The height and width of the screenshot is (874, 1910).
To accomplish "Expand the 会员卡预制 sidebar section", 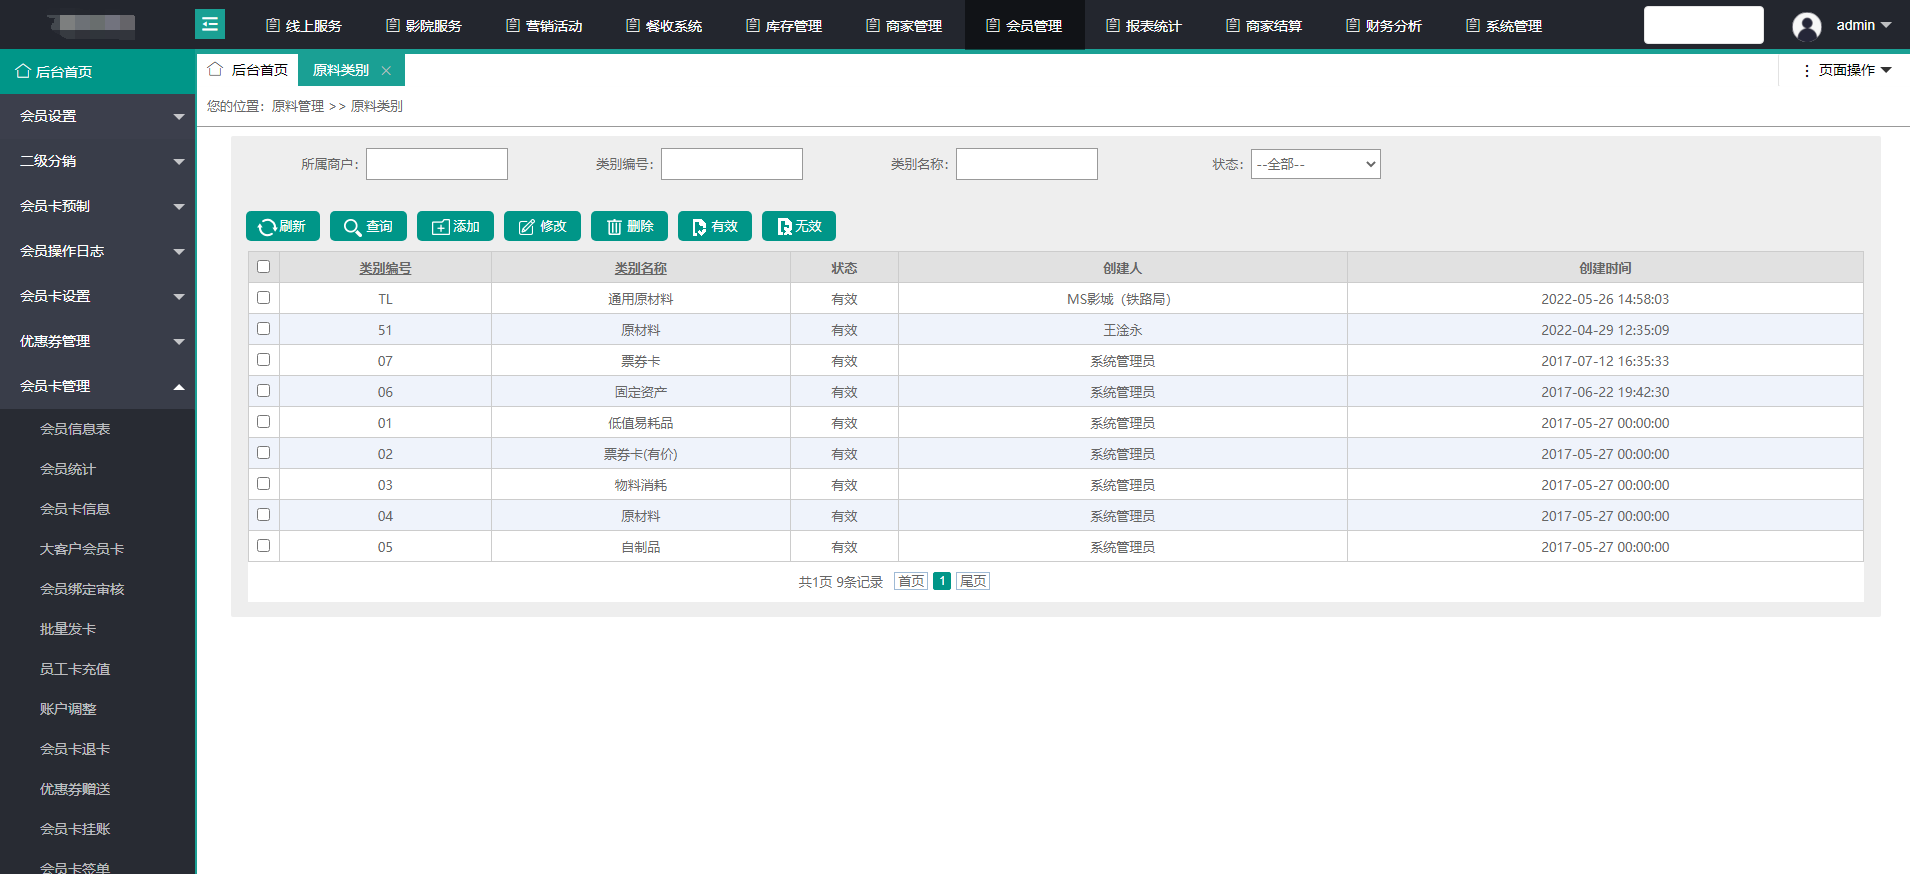I will [97, 206].
